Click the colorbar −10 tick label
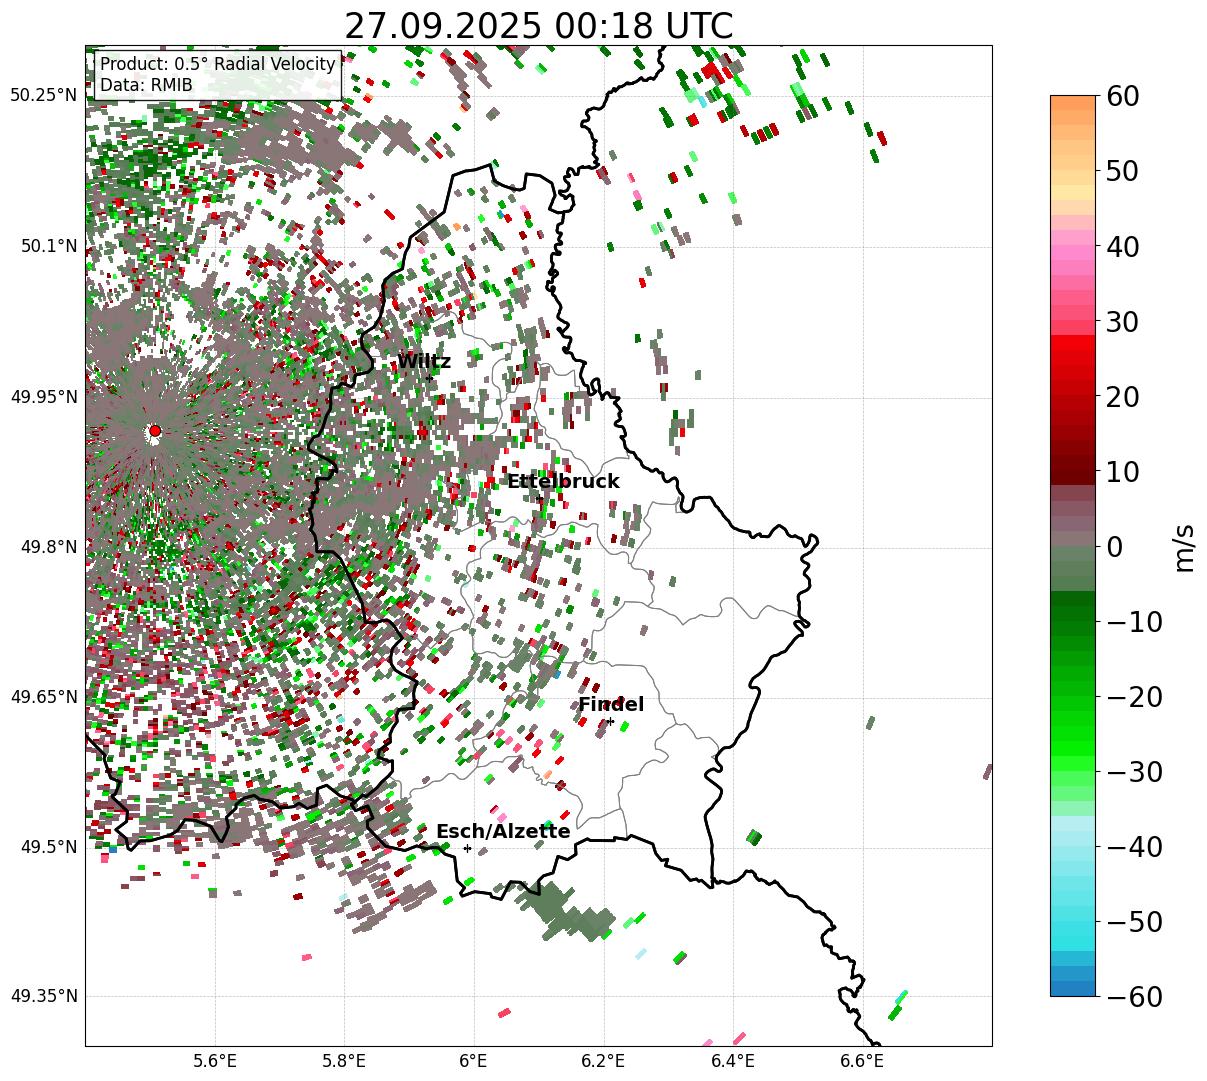This screenshot has height=1081, width=1207. (1134, 621)
